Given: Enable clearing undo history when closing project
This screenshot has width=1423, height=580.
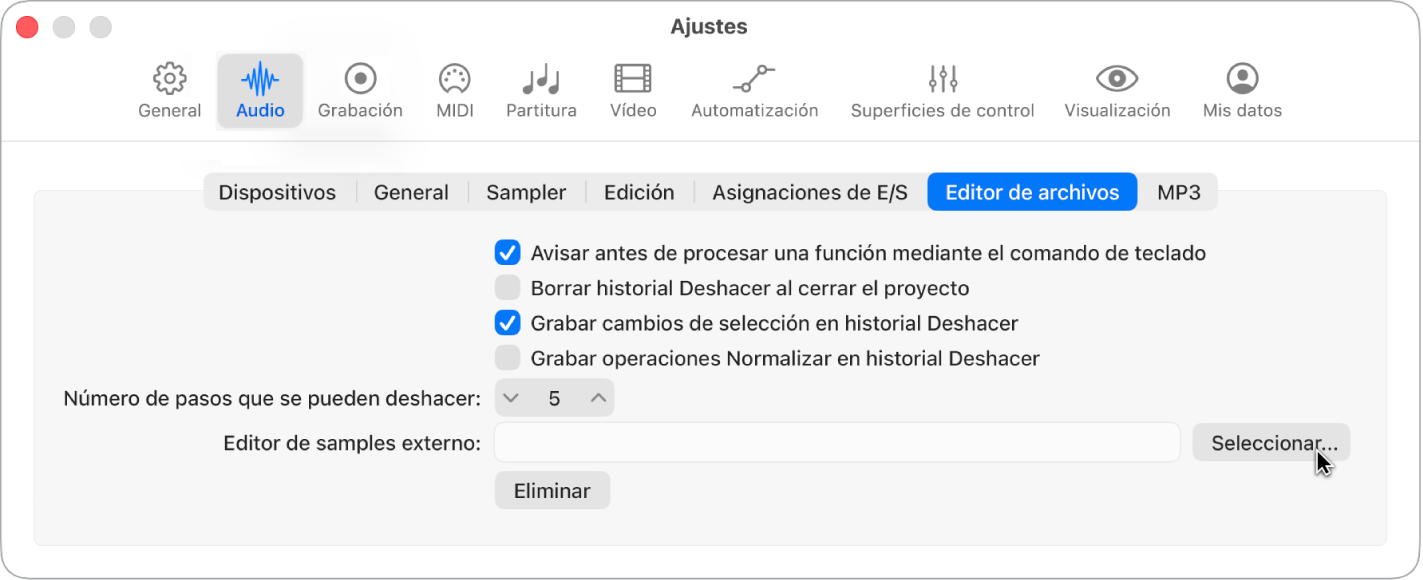Looking at the screenshot, I should [x=508, y=288].
